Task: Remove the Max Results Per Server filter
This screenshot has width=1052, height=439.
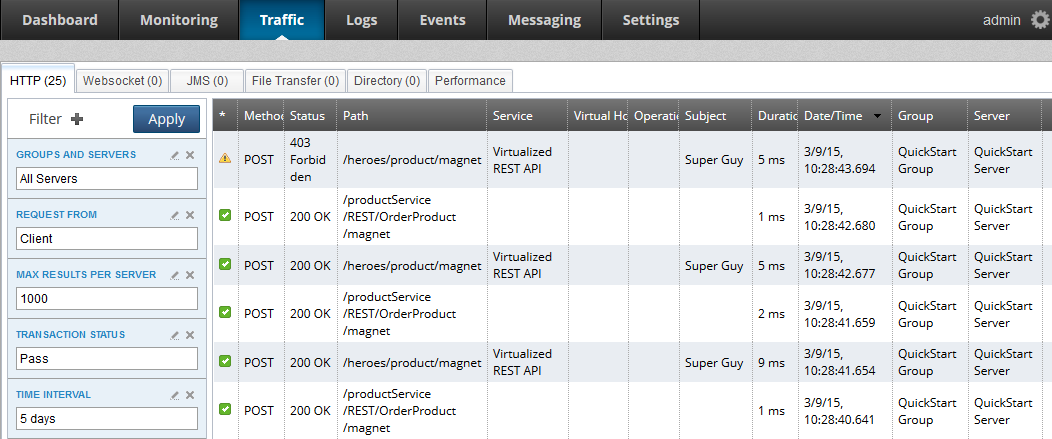Action: click(x=190, y=275)
